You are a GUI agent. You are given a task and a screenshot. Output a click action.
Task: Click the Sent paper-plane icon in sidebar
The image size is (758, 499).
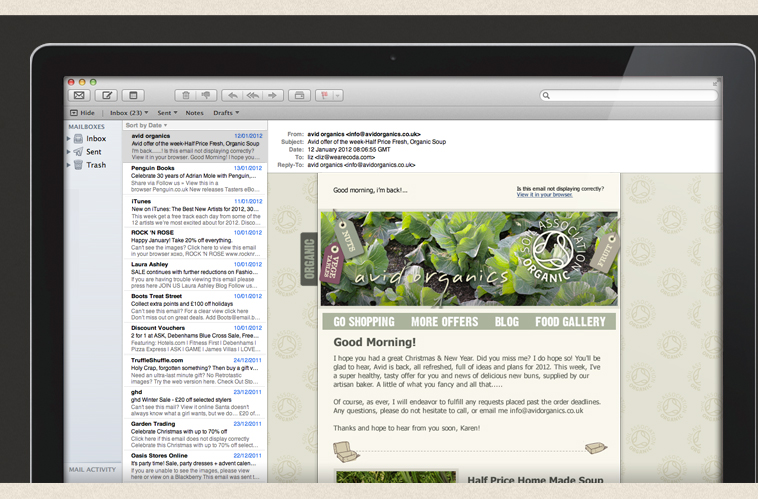78,152
